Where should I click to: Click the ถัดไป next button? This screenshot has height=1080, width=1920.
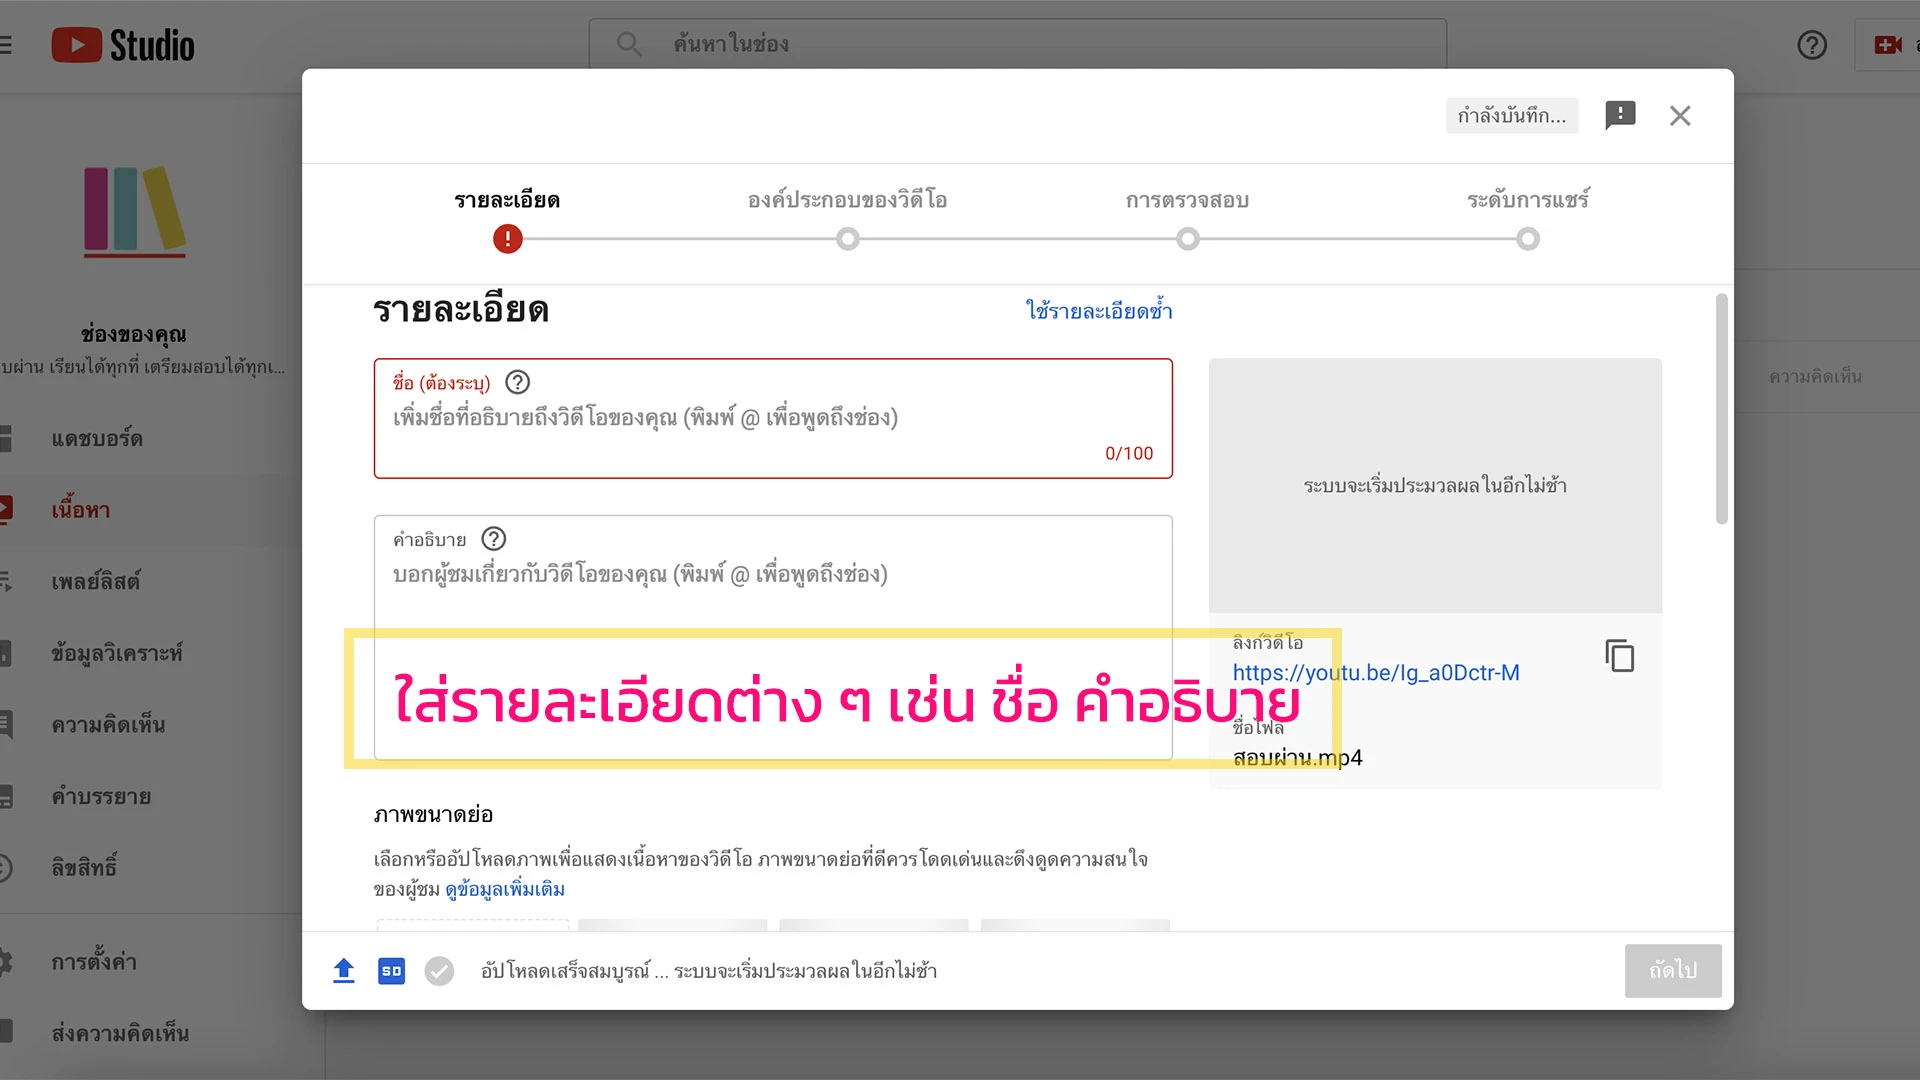tap(1673, 971)
